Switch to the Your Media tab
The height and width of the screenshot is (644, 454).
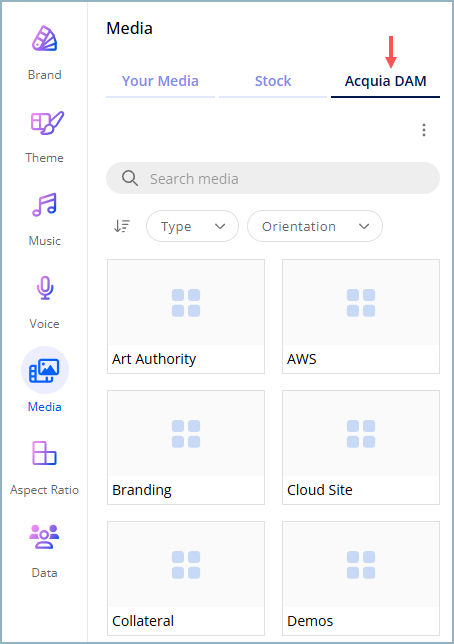point(160,81)
